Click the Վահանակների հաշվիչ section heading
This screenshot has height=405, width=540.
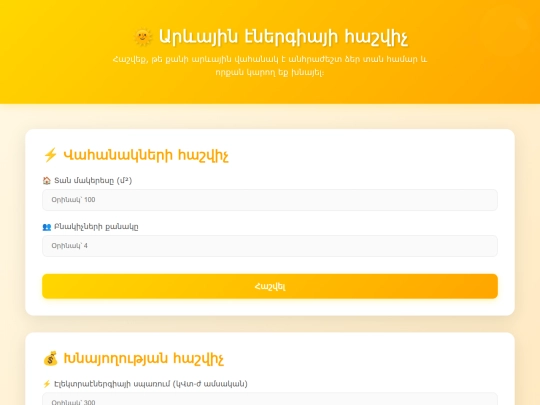click(146, 155)
